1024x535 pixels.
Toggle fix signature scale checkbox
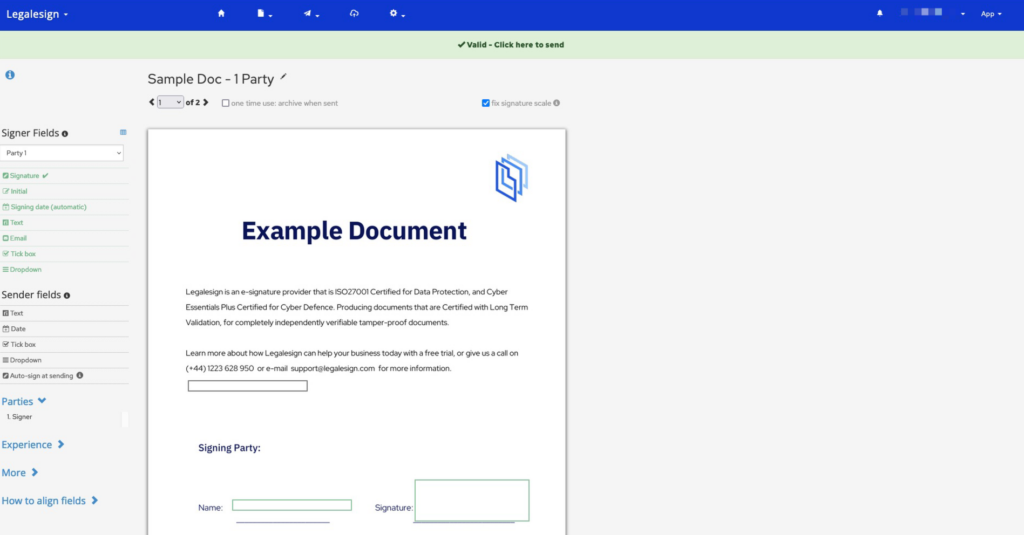485,103
